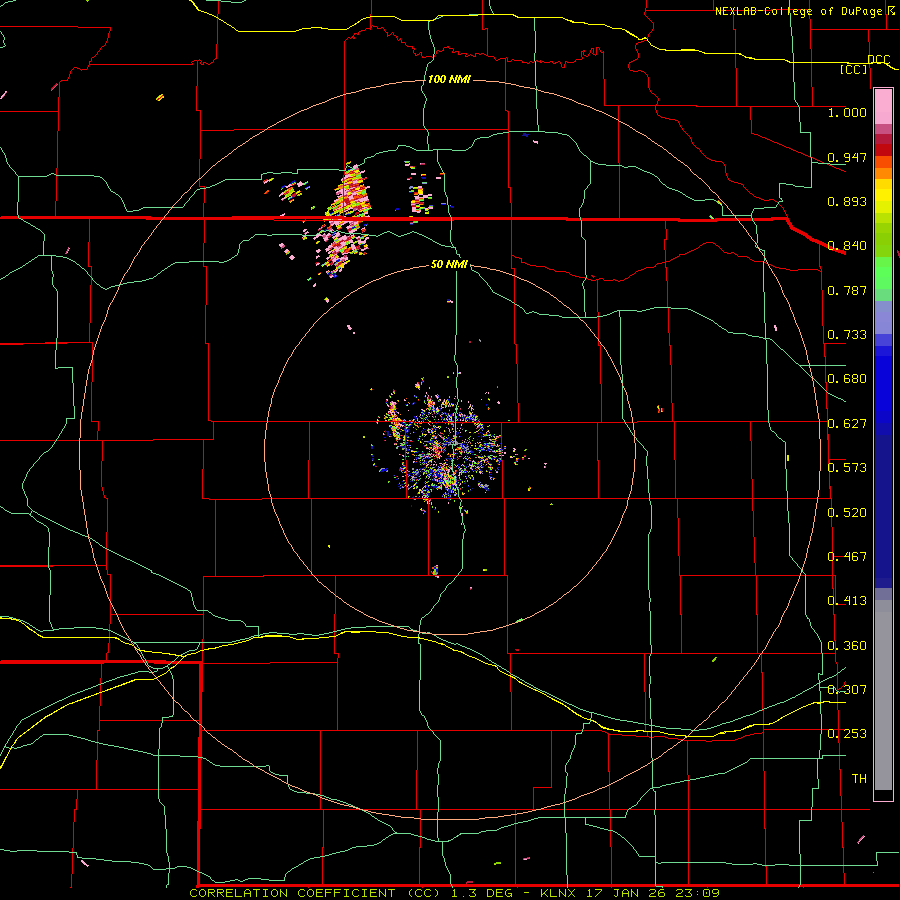The height and width of the screenshot is (900, 900).
Task: Select the 0.360 scale value
Action: point(847,645)
